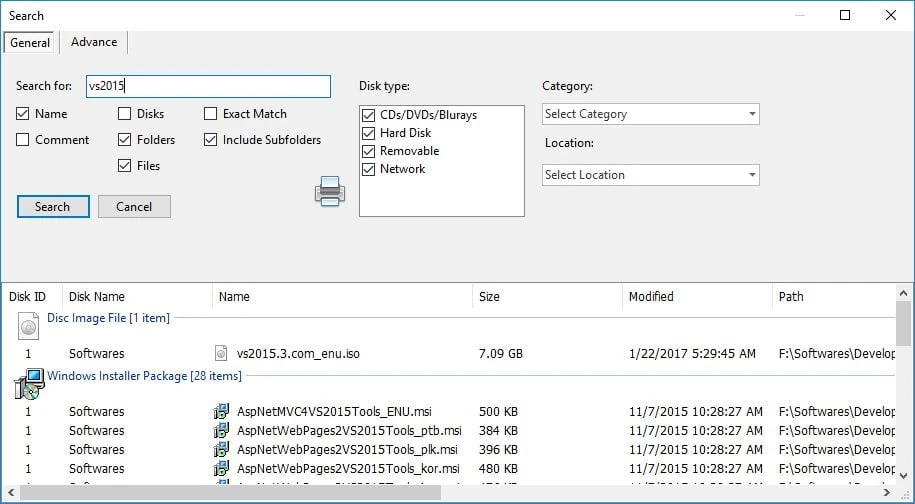
Task: Click the AspNetWebPages2VS2015Tools_kor.msi installer icon
Action: point(222,468)
